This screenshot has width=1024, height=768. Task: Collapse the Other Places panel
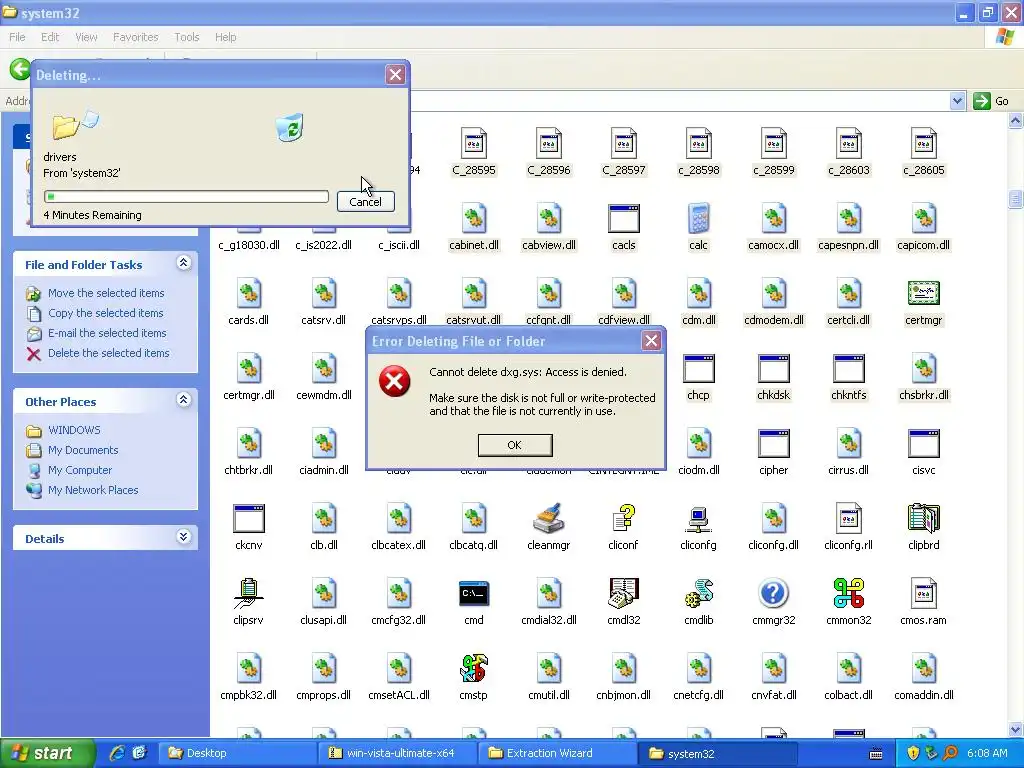coord(184,400)
